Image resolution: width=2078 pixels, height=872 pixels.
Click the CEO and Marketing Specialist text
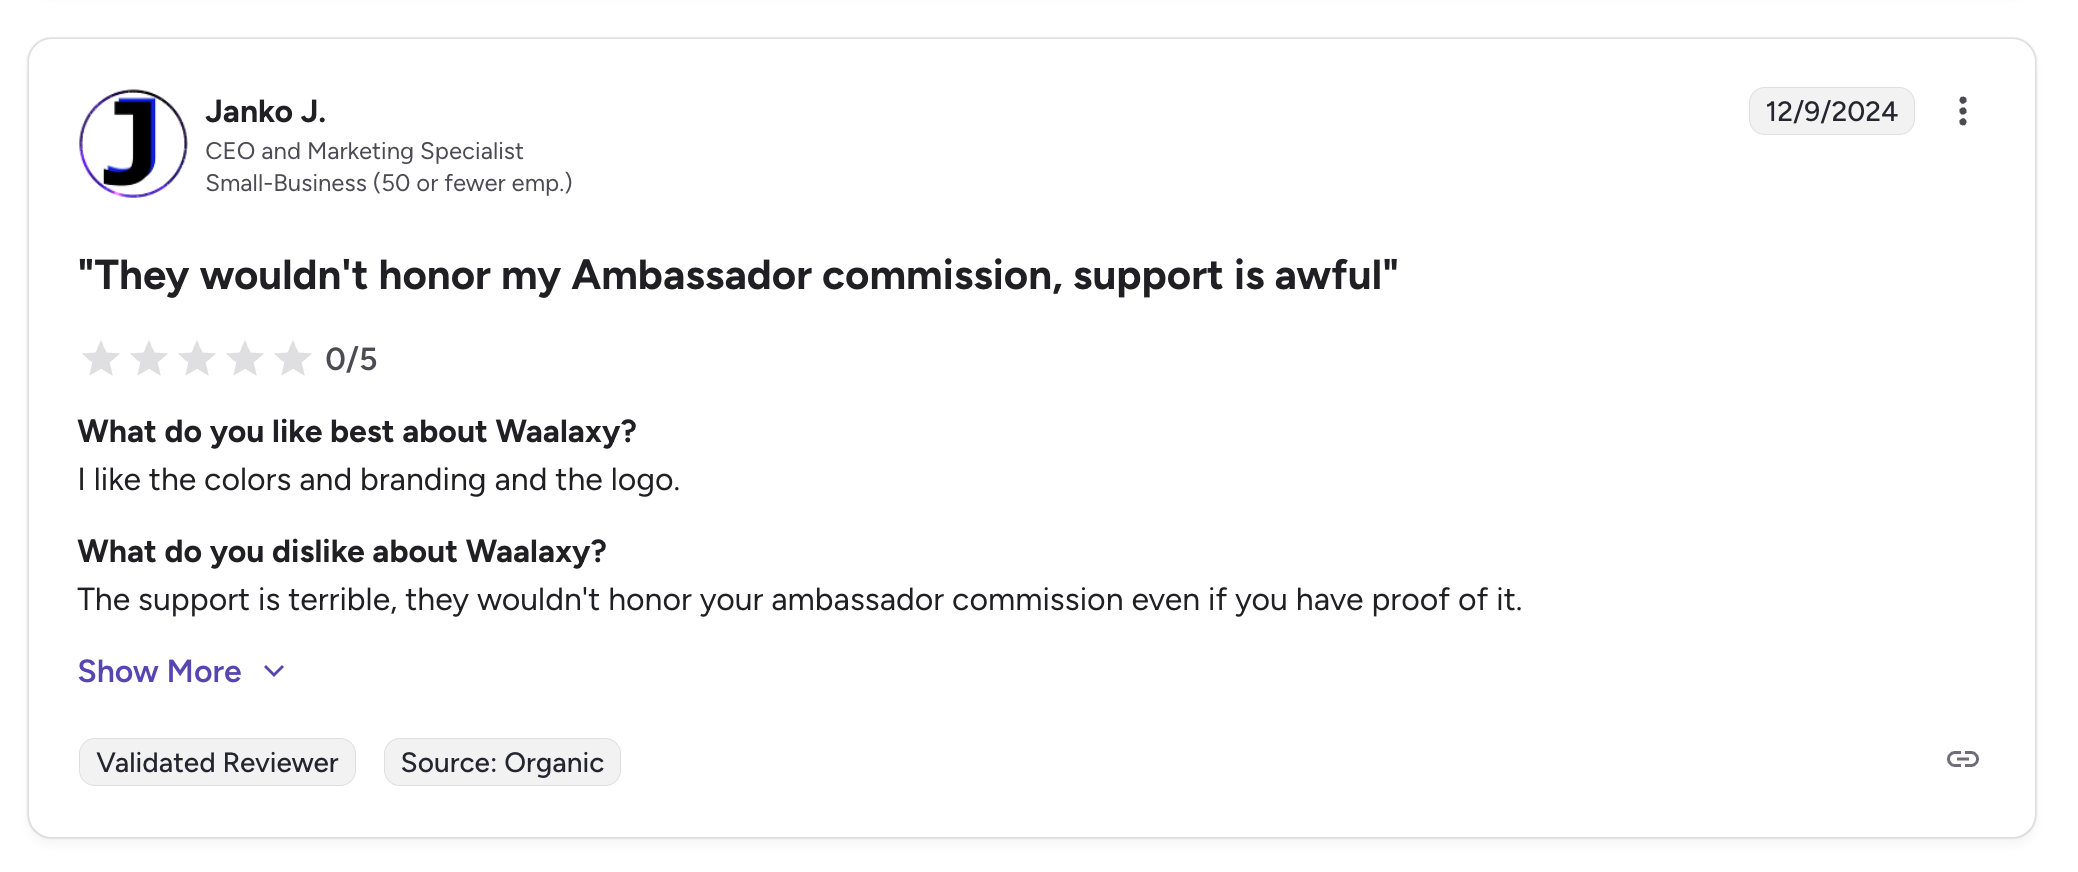[x=364, y=151]
